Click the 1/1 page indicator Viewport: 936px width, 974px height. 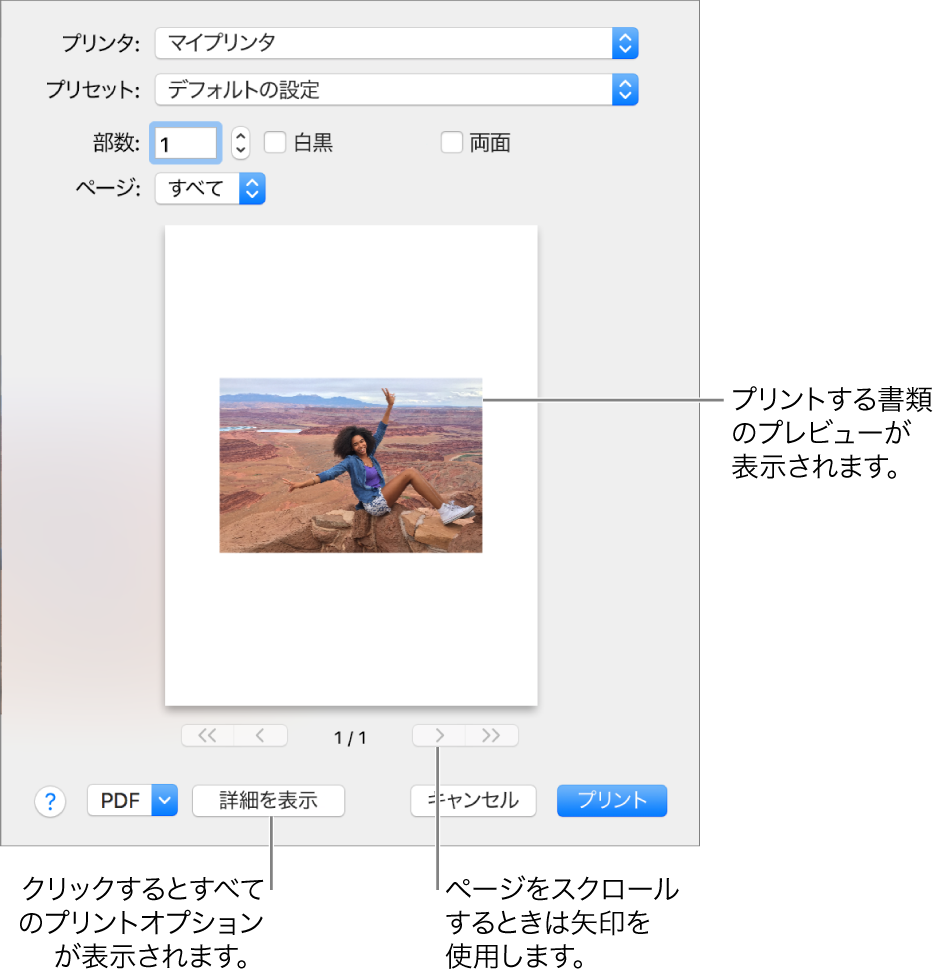pyautogui.click(x=351, y=735)
